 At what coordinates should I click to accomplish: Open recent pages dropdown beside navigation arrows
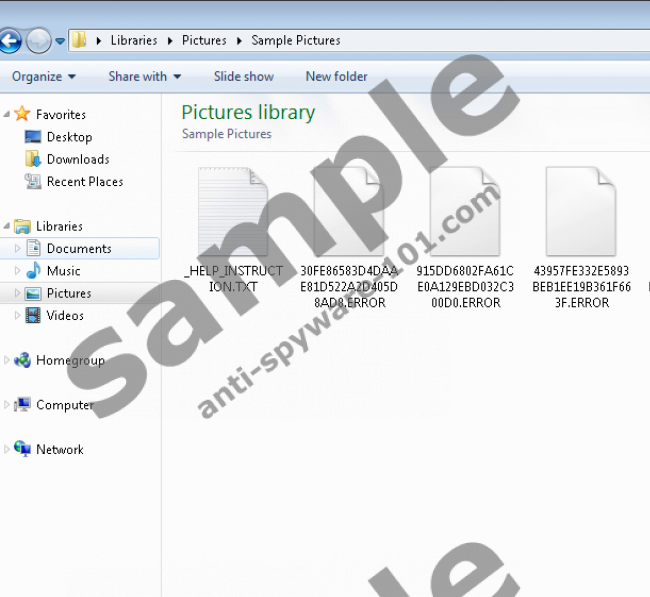[x=60, y=42]
